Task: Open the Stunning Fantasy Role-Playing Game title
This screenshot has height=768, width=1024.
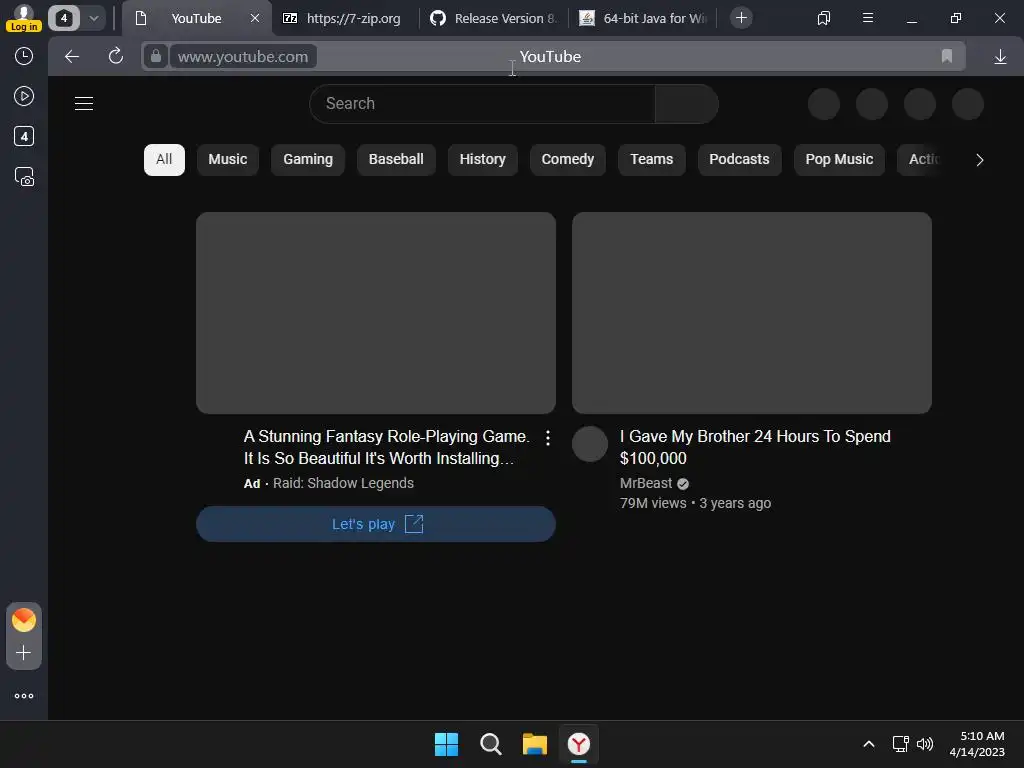Action: click(387, 447)
